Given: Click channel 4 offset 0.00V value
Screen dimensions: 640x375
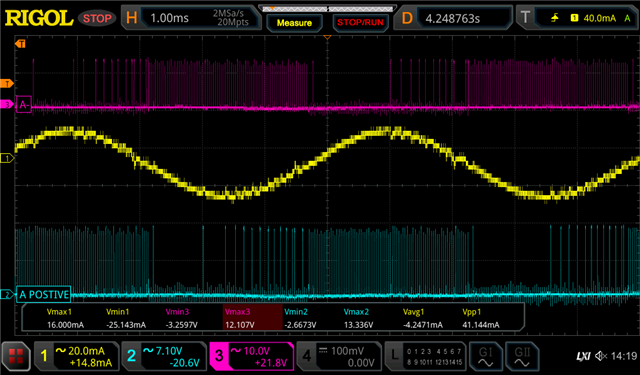Looking at the screenshot, I should [361, 363].
